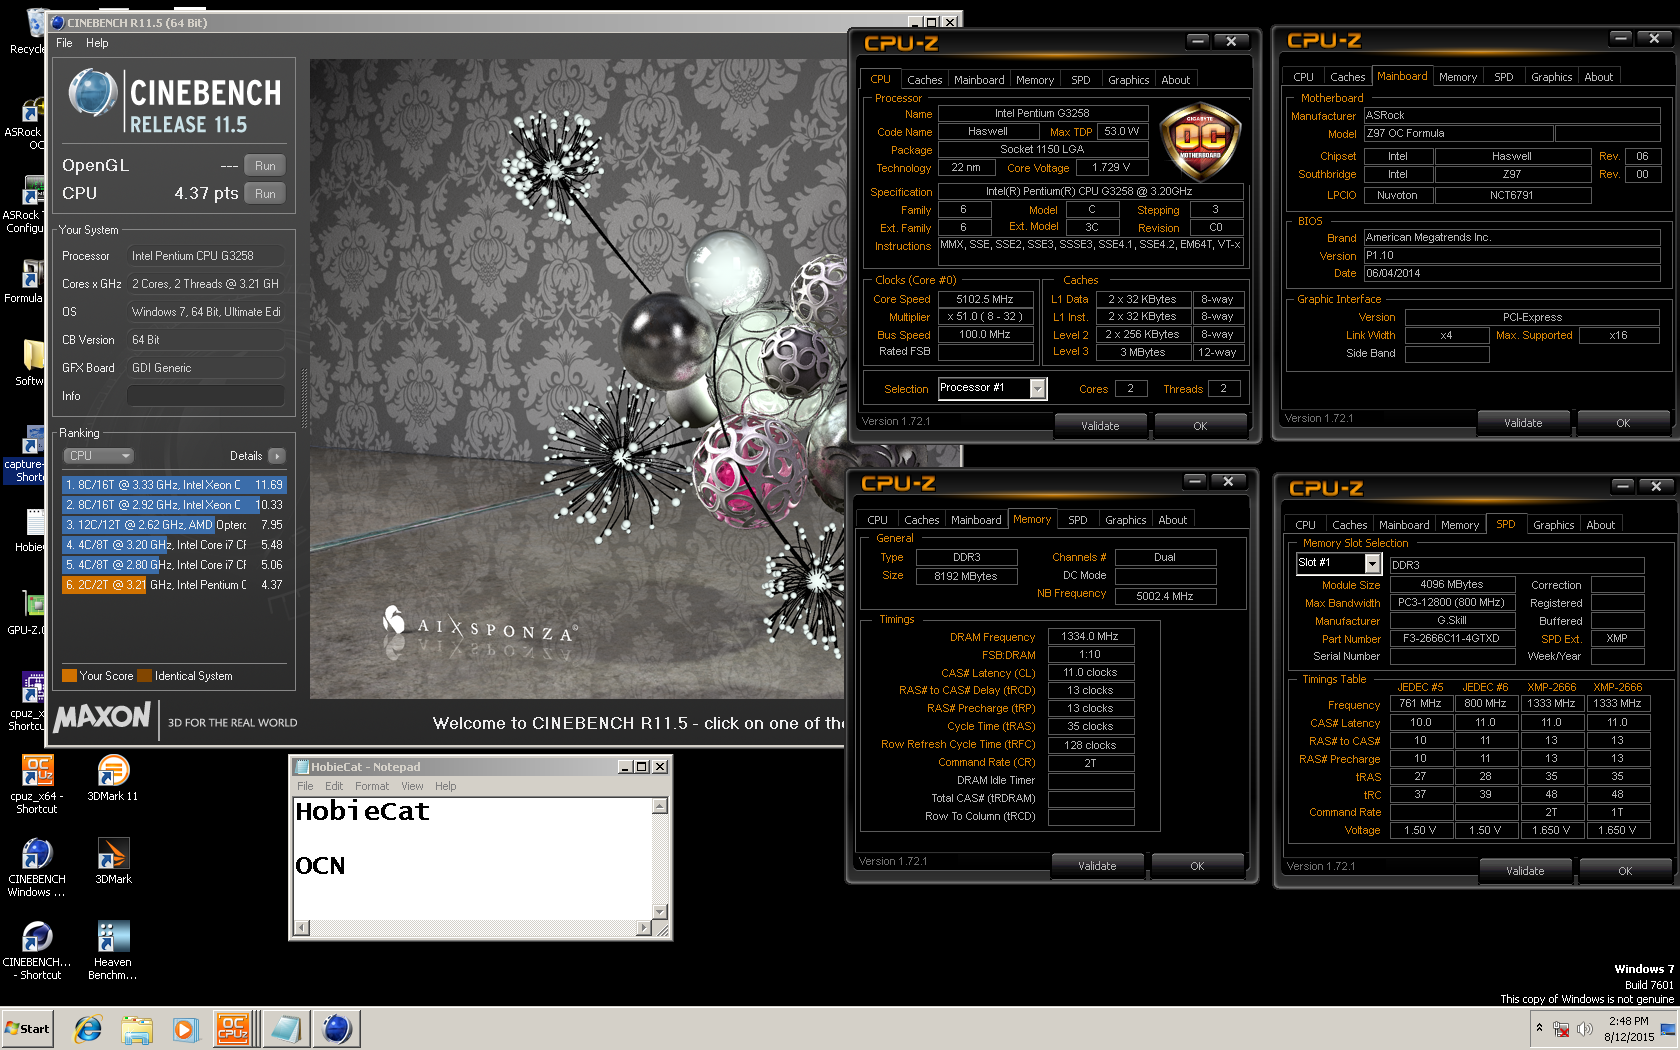Open 3DMark desktop shortcut
Image resolution: width=1680 pixels, height=1050 pixels.
click(x=113, y=861)
